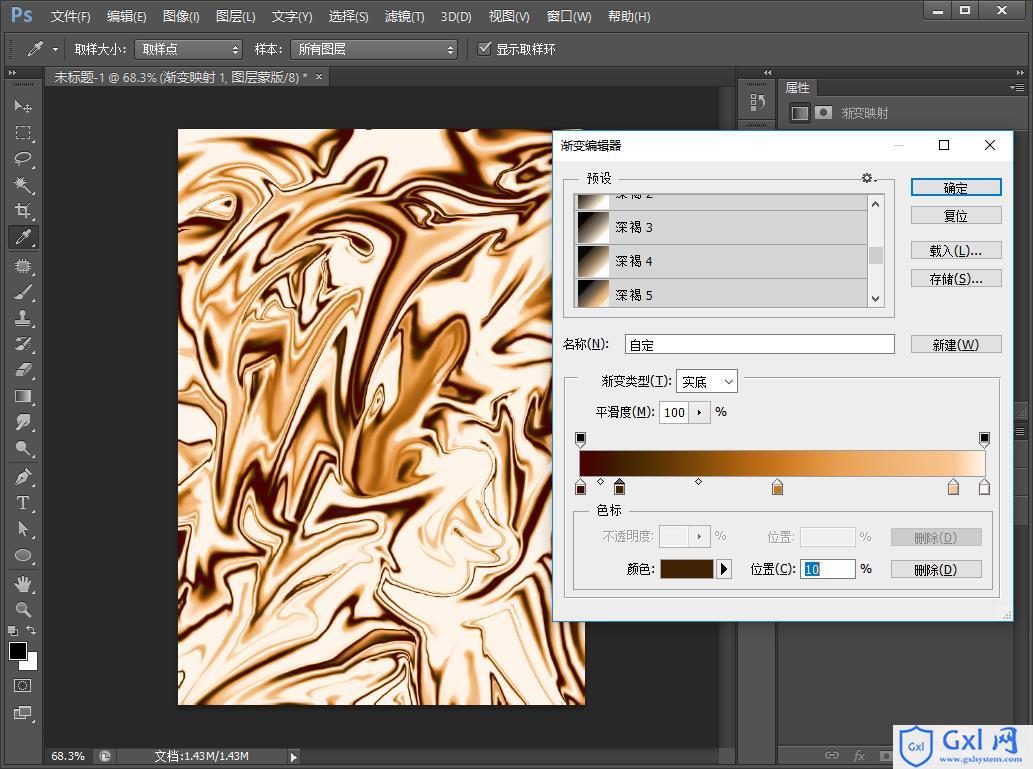Expand the collapsed toolbox panel arrows
The image size is (1033, 769).
click(x=12, y=72)
